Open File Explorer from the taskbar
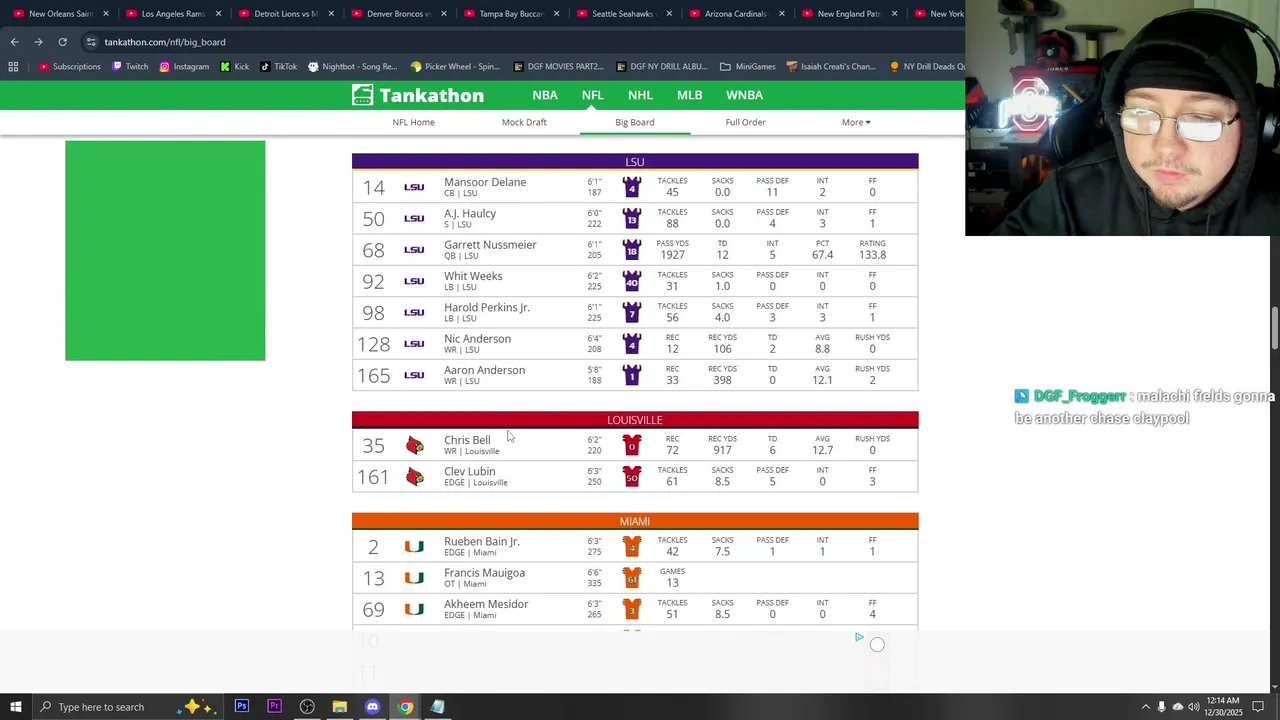1280x720 pixels. pyautogui.click(x=340, y=707)
